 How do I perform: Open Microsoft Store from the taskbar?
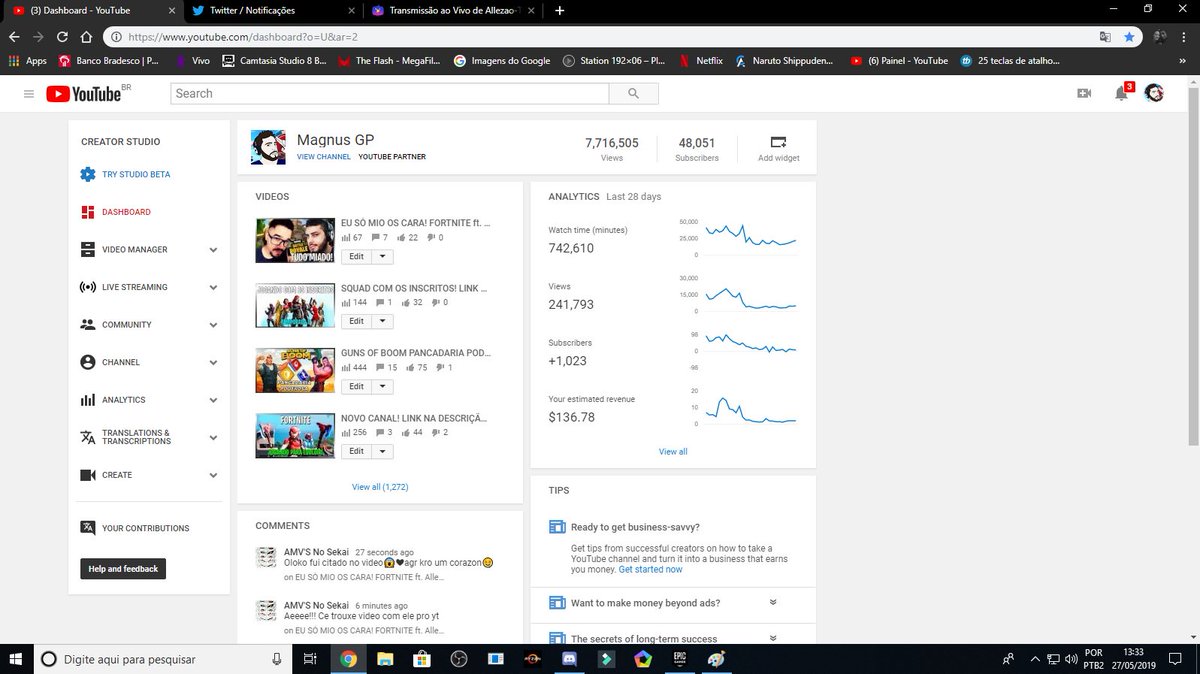[x=421, y=659]
